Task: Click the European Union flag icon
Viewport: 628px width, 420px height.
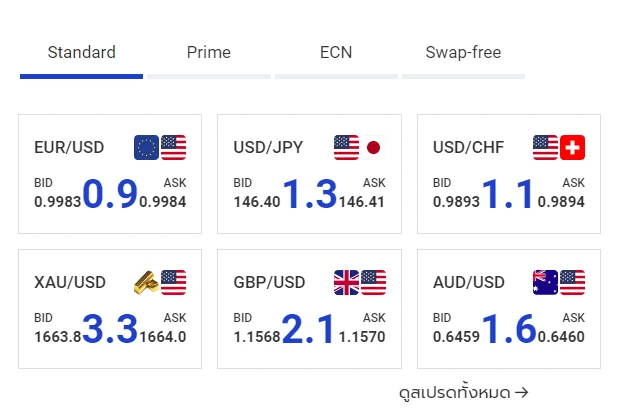Action: 146,147
